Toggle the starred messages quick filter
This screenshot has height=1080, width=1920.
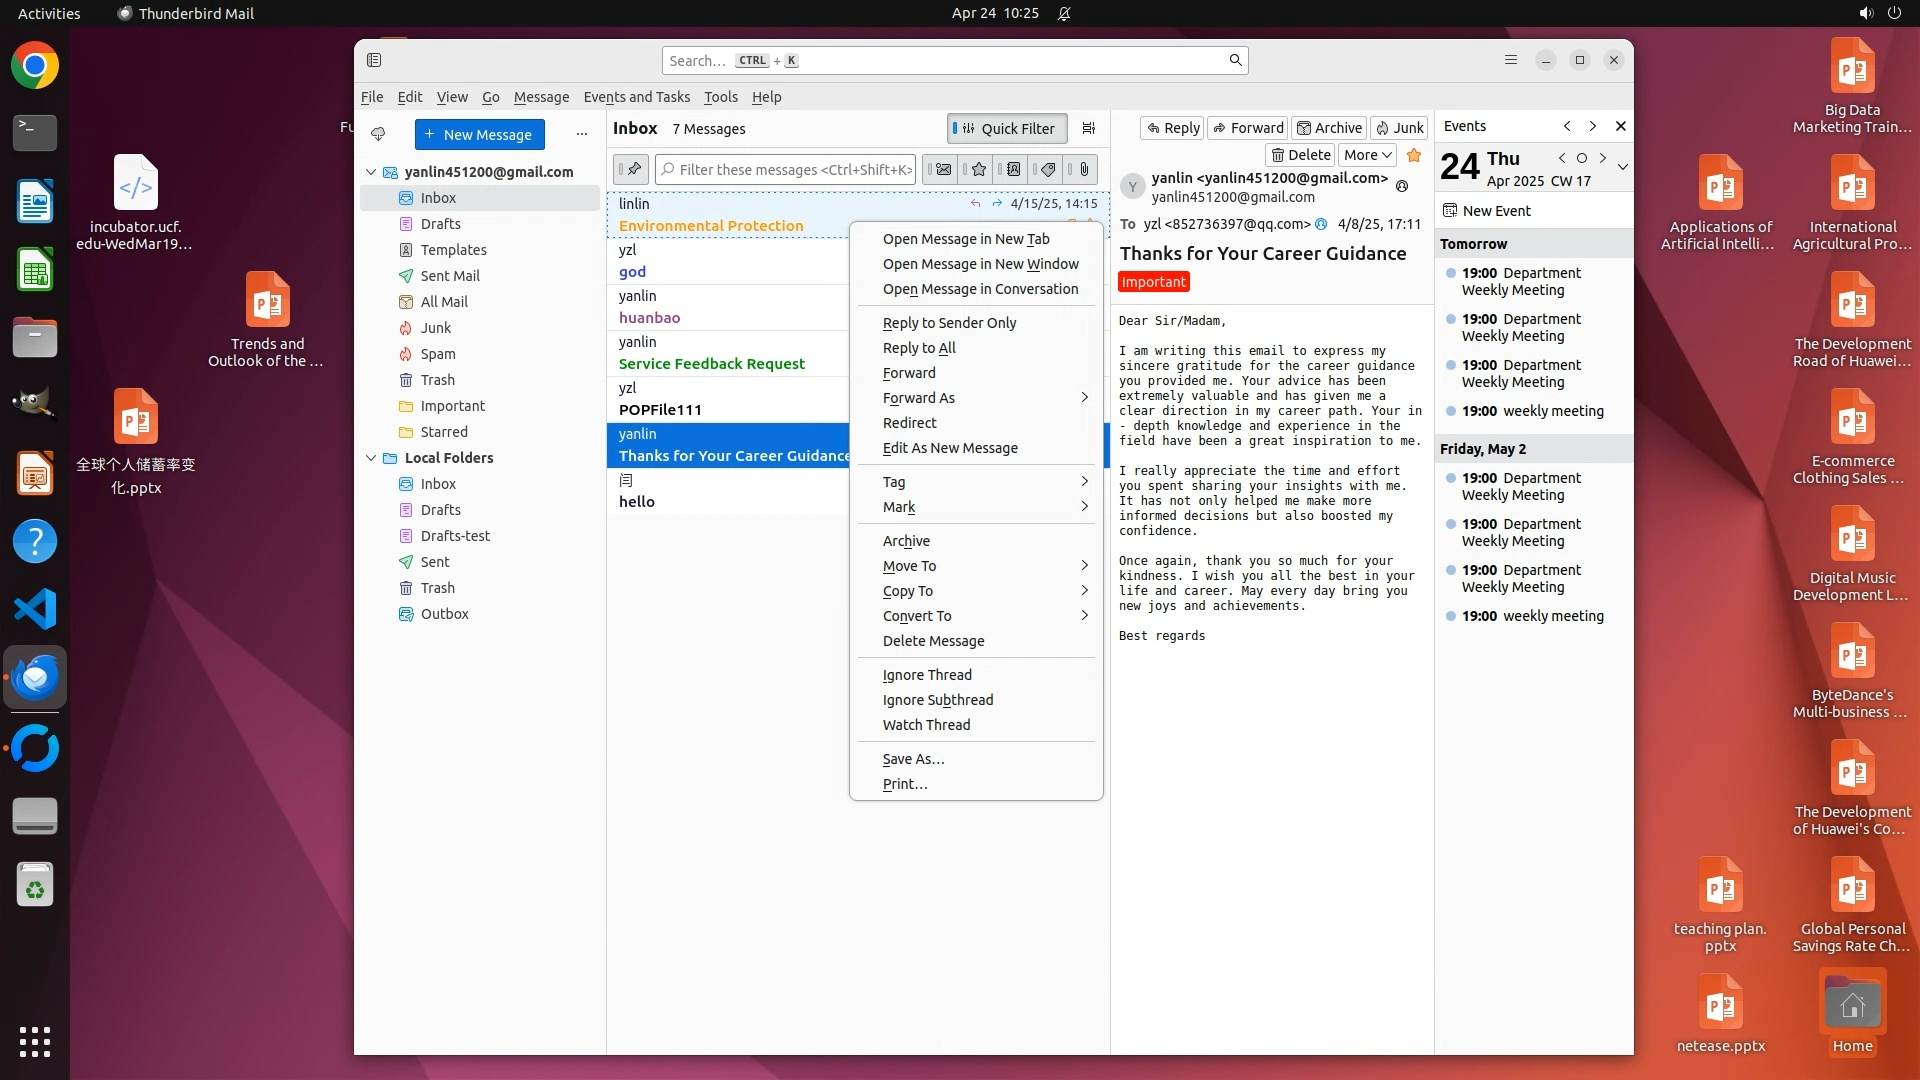coord(979,169)
